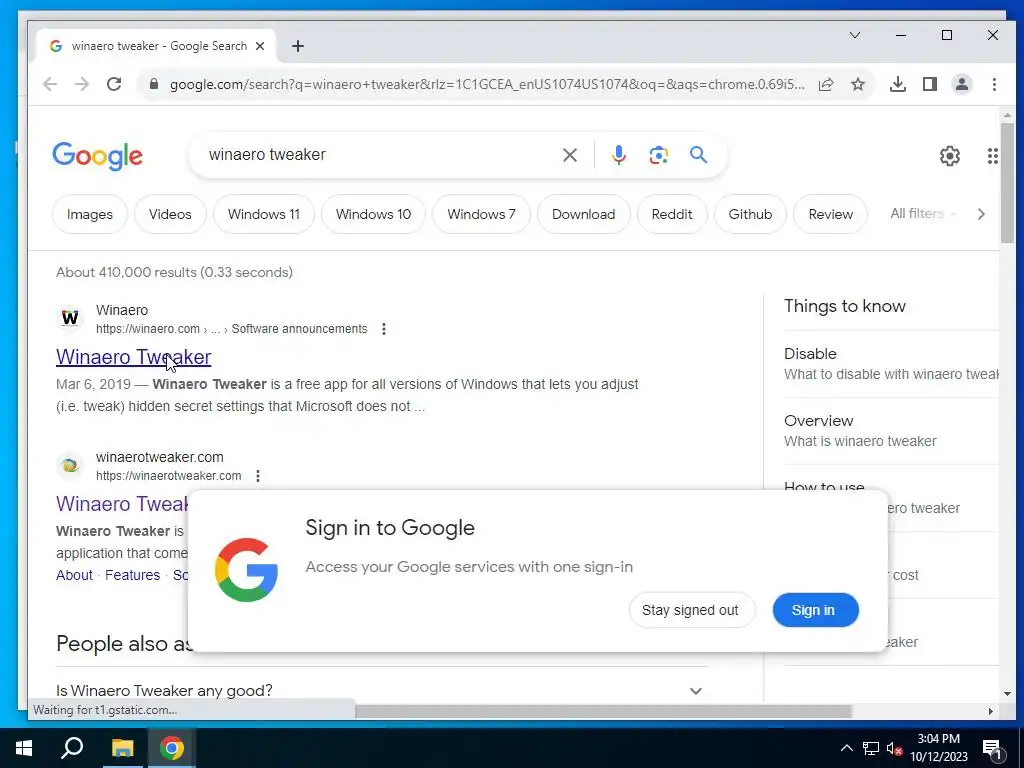This screenshot has height=768, width=1024.
Task: Click the Winaero site favicon
Action: (70, 318)
